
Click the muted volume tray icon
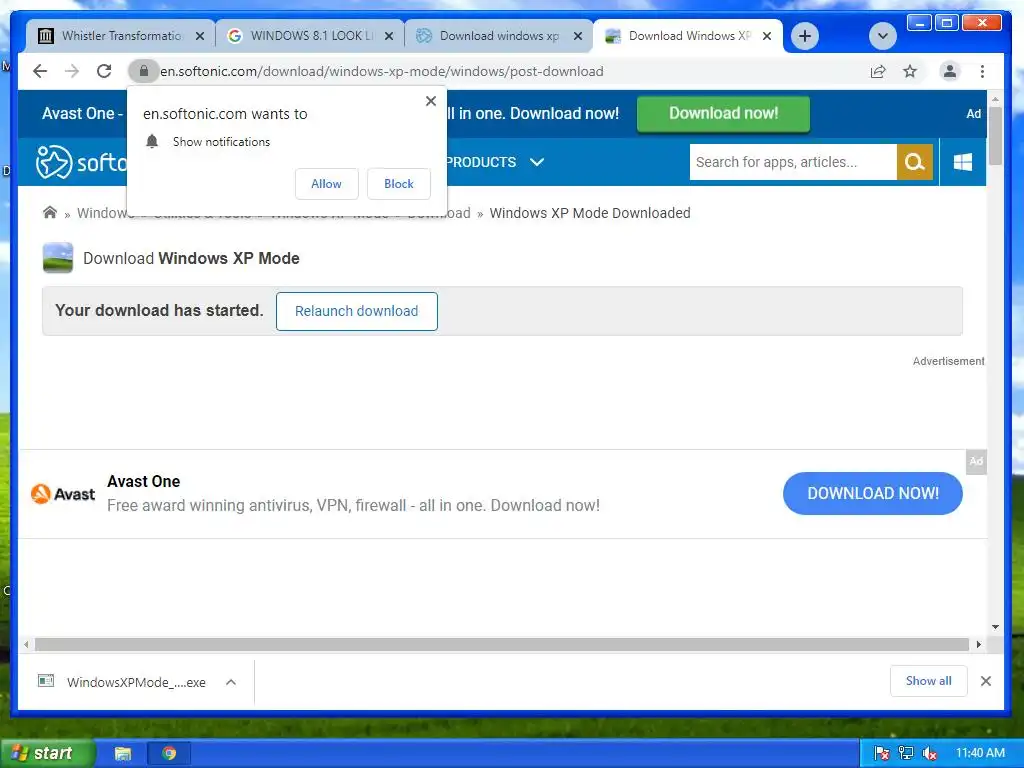929,754
